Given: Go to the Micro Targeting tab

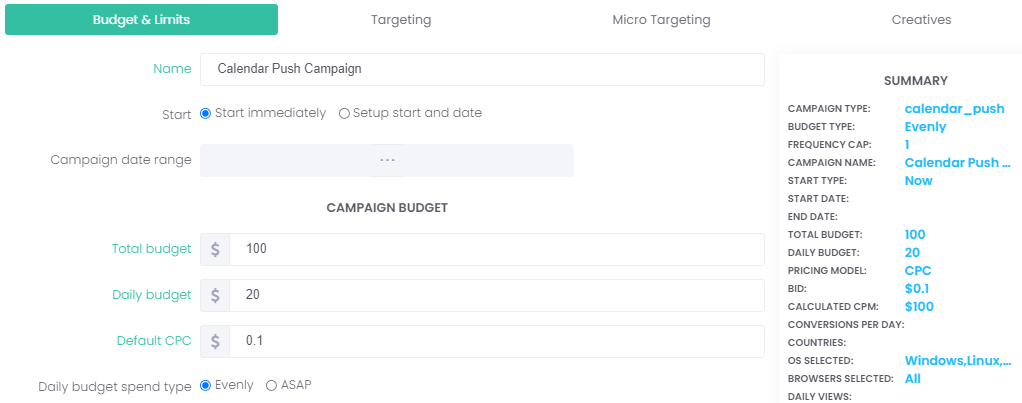Looking at the screenshot, I should 661,20.
